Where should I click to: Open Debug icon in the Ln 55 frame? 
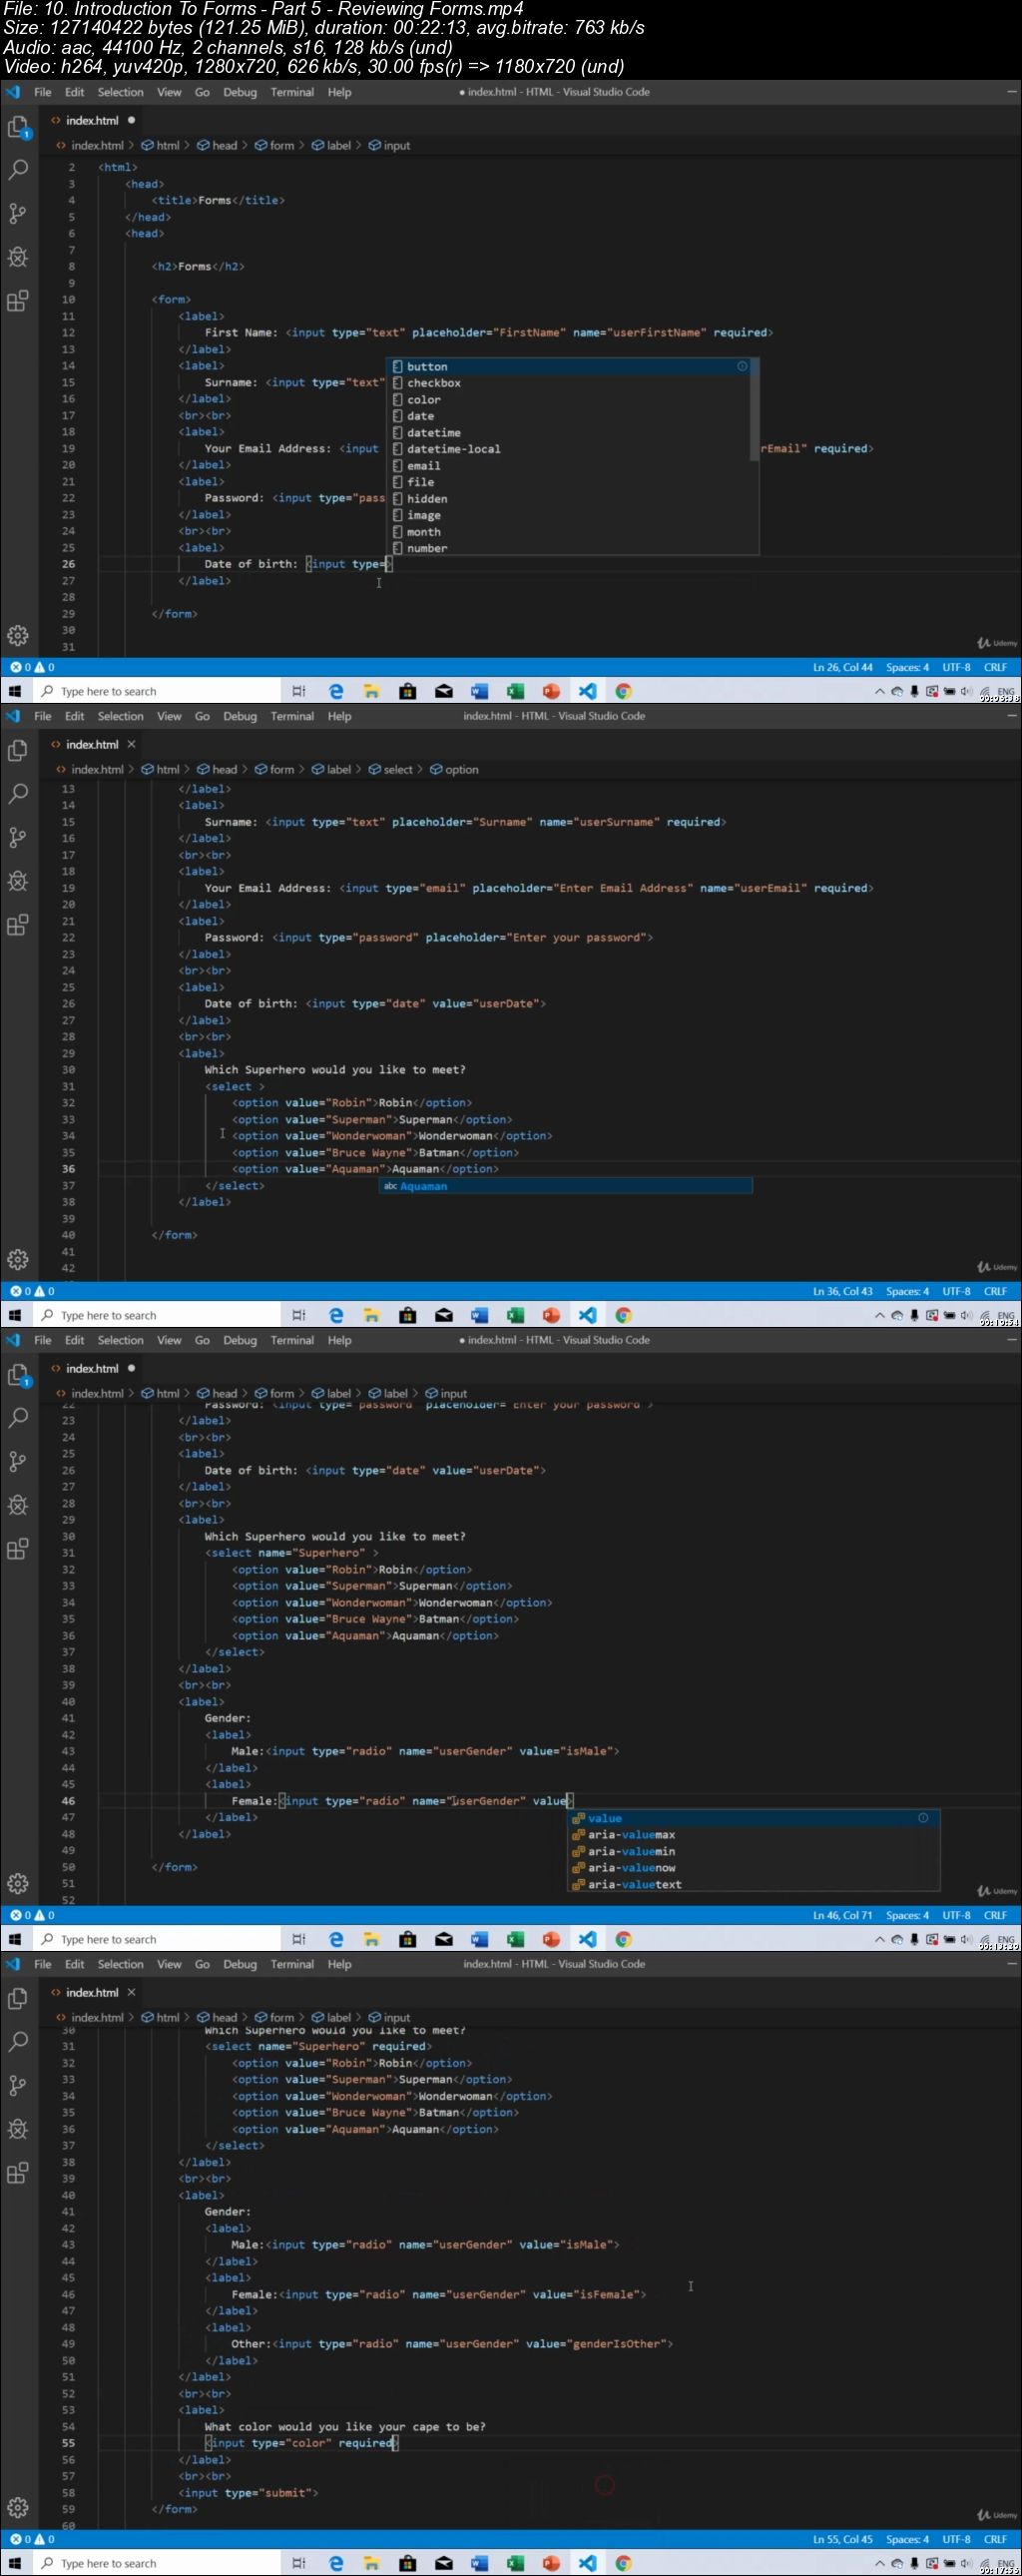18,2129
